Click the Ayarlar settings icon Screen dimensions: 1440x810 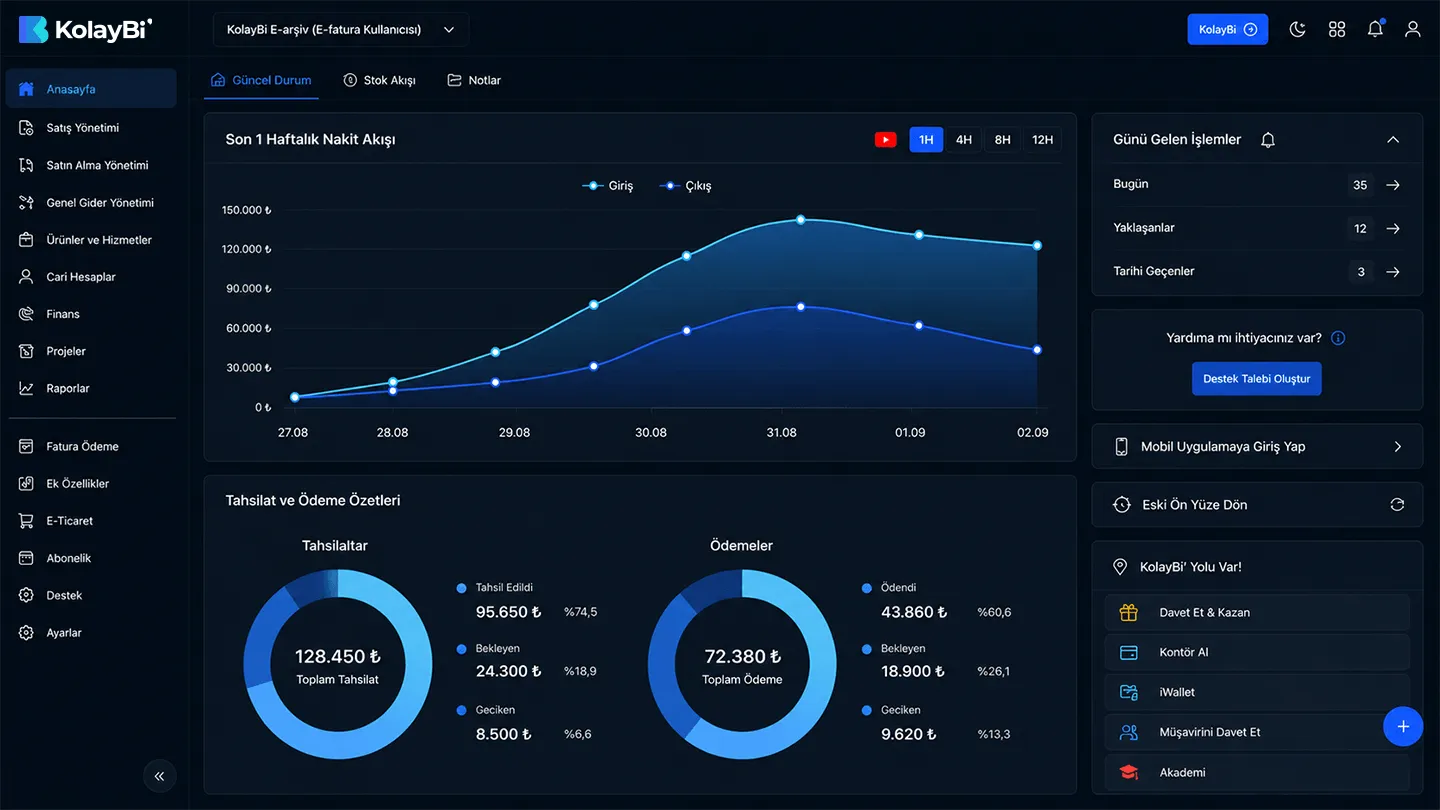tap(27, 633)
